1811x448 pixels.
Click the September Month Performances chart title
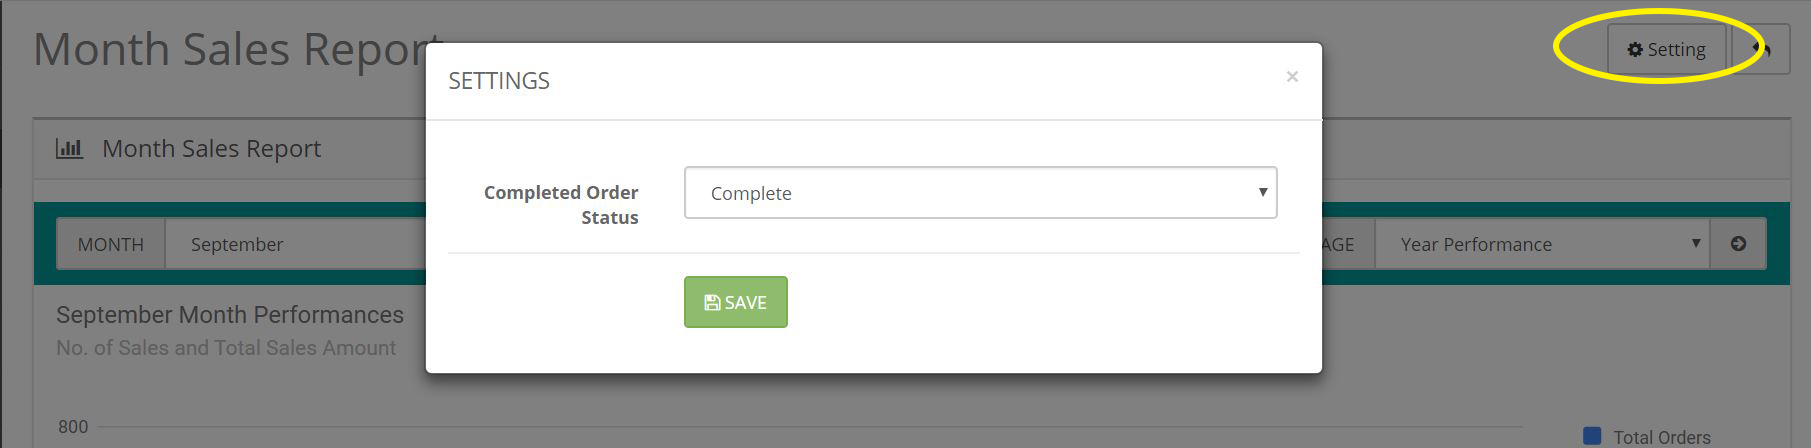(230, 314)
